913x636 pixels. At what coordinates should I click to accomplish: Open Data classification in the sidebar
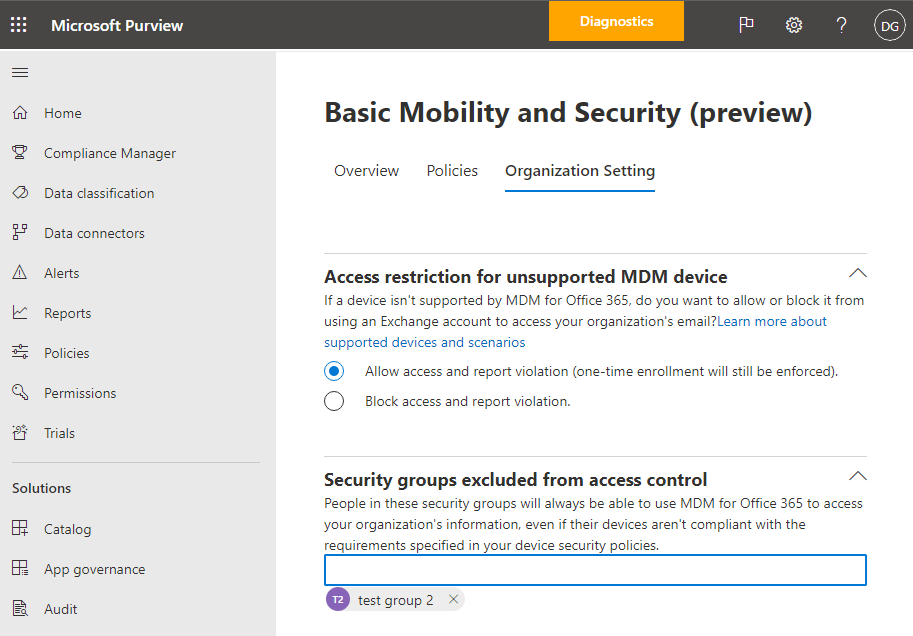[x=99, y=193]
